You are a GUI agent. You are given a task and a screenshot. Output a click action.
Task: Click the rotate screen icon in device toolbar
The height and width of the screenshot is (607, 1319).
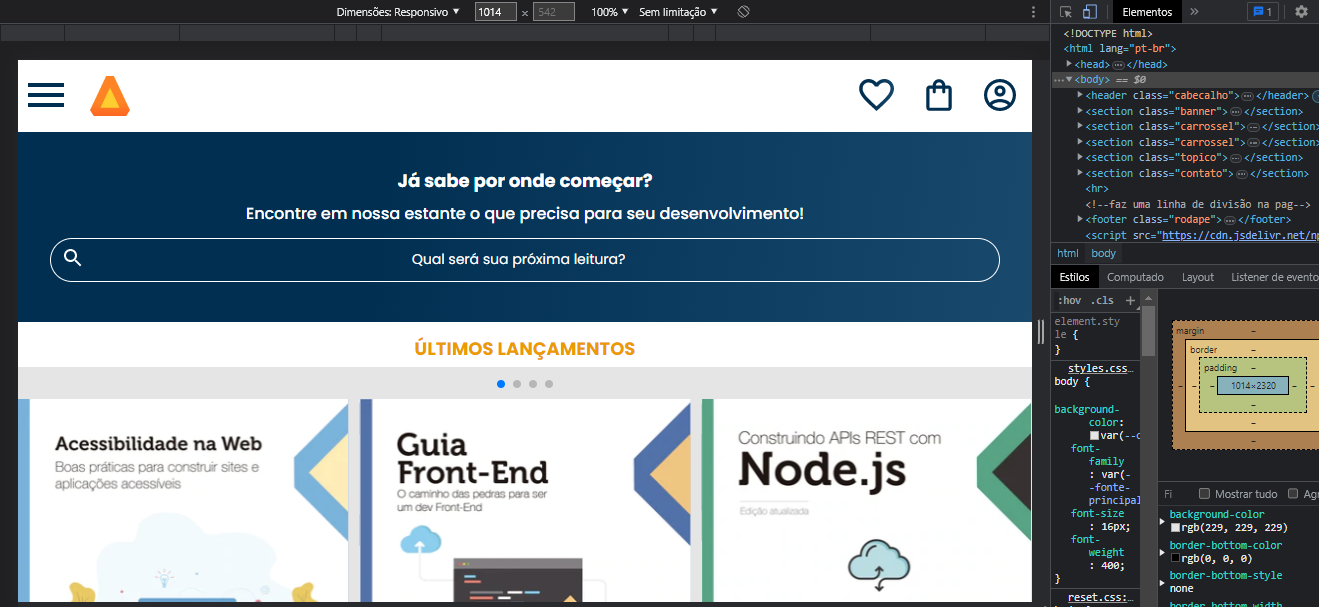pyautogui.click(x=743, y=12)
